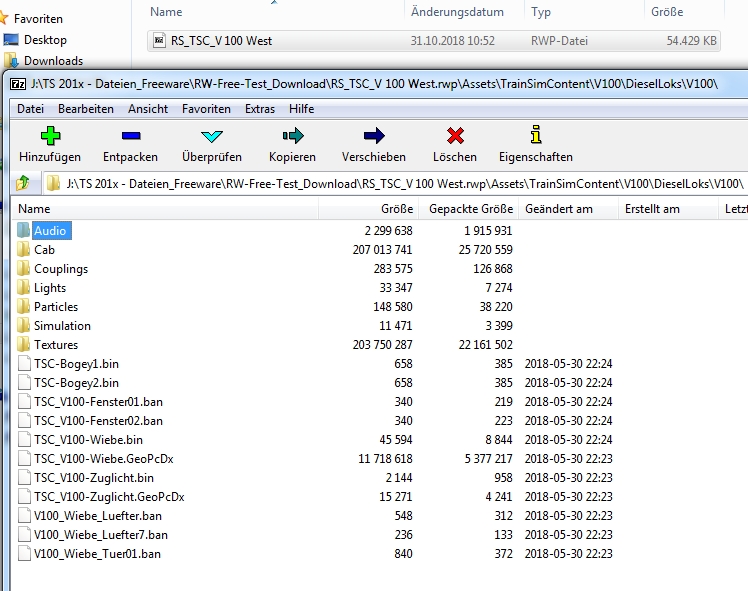Screen dimensions: 748x591
Task: Click the Favoriten star icon in Explorer
Action: [4, 19]
